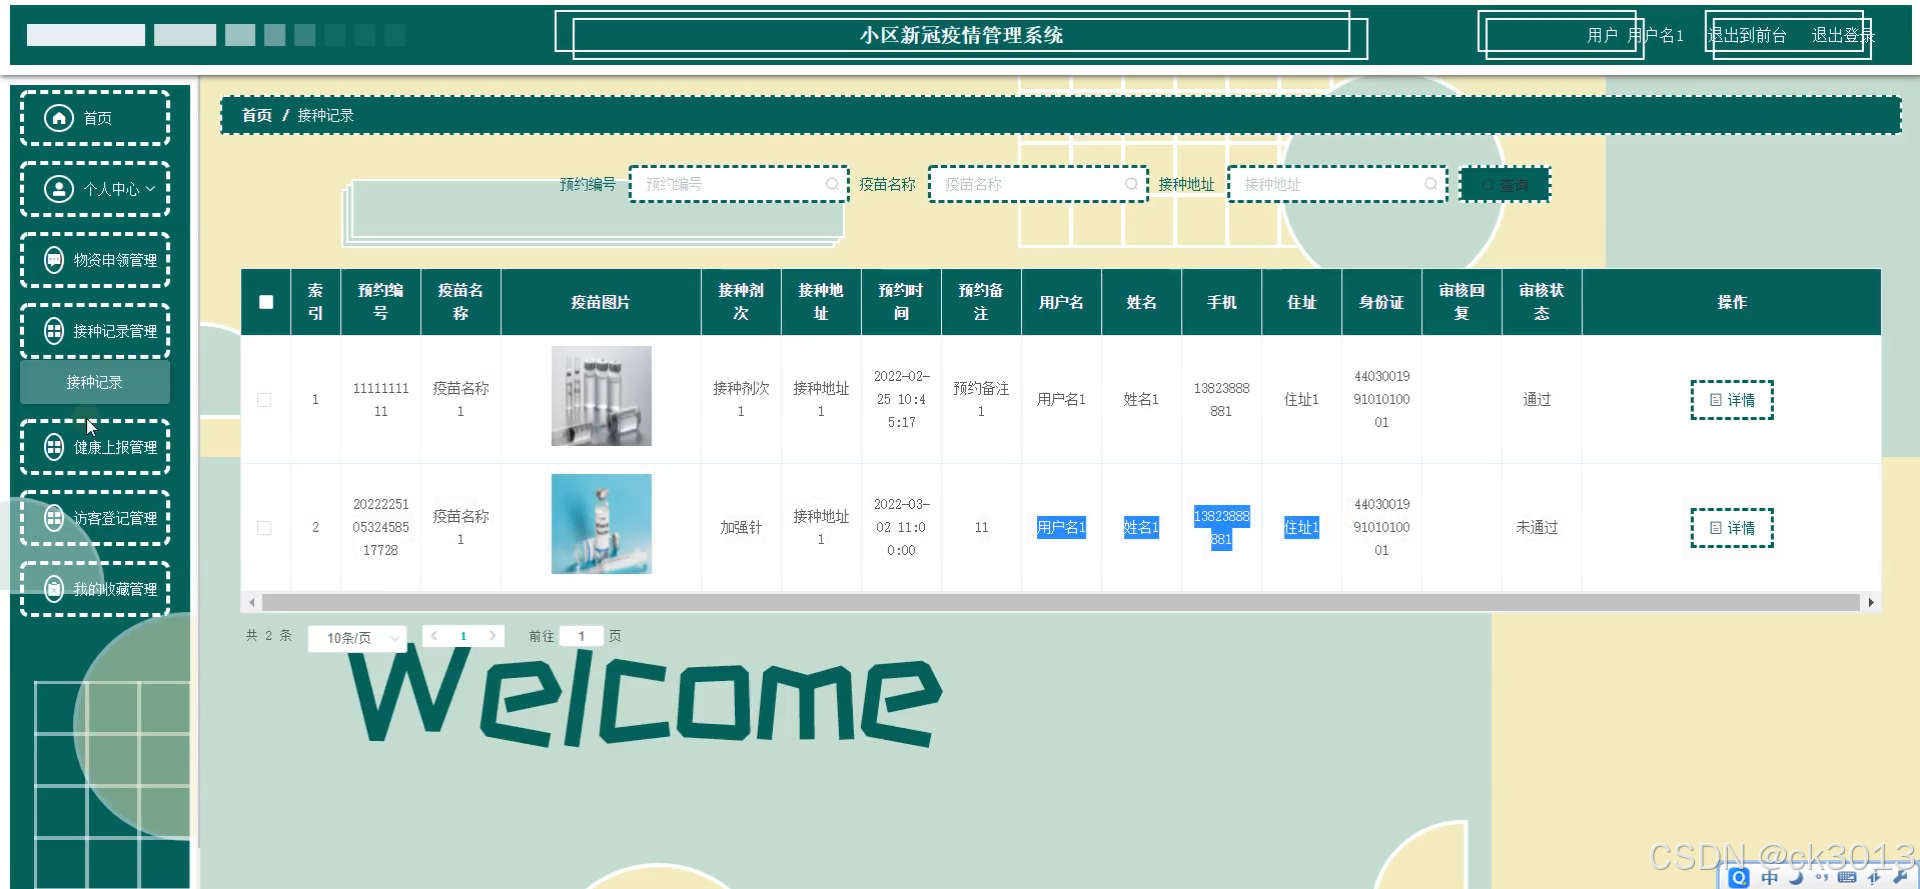Image resolution: width=1920 pixels, height=889 pixels.
Task: Click the person icon beside 个人中心
Action: coord(59,189)
